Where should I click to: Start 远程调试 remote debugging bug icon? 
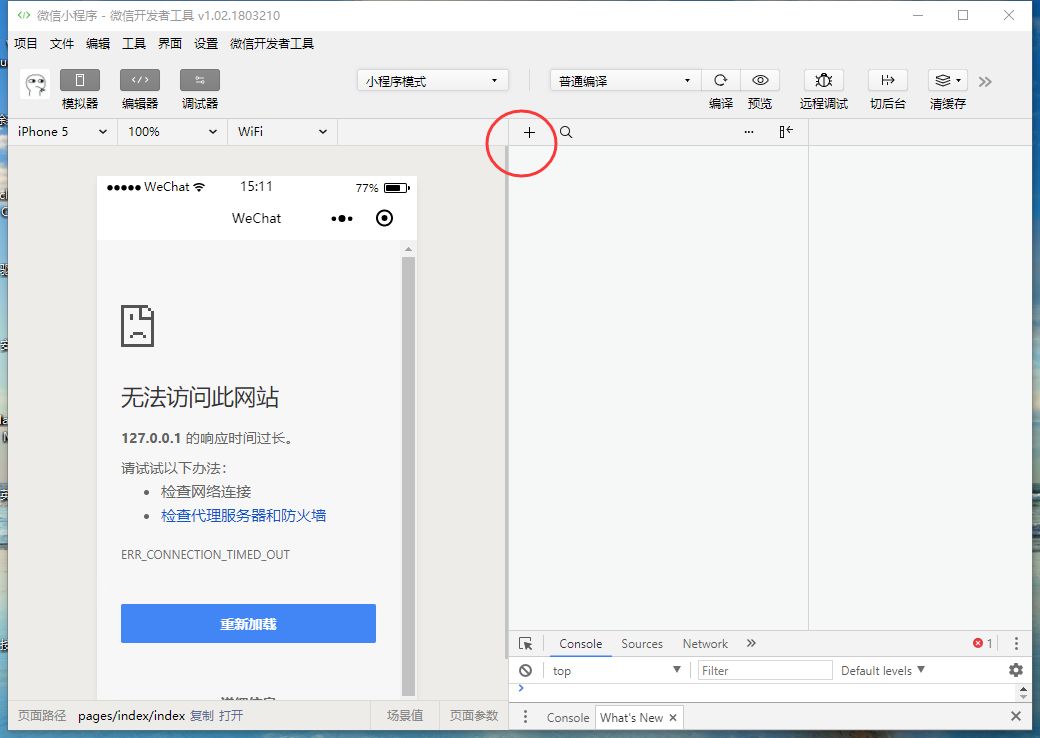[823, 80]
